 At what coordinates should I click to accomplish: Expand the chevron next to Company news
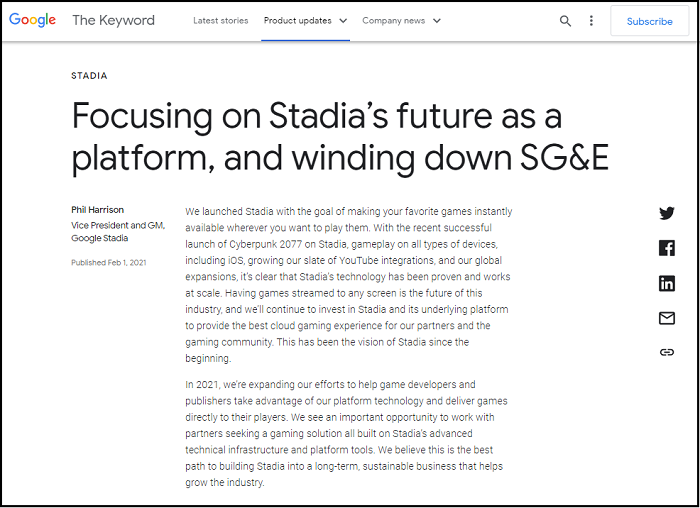coord(437,21)
